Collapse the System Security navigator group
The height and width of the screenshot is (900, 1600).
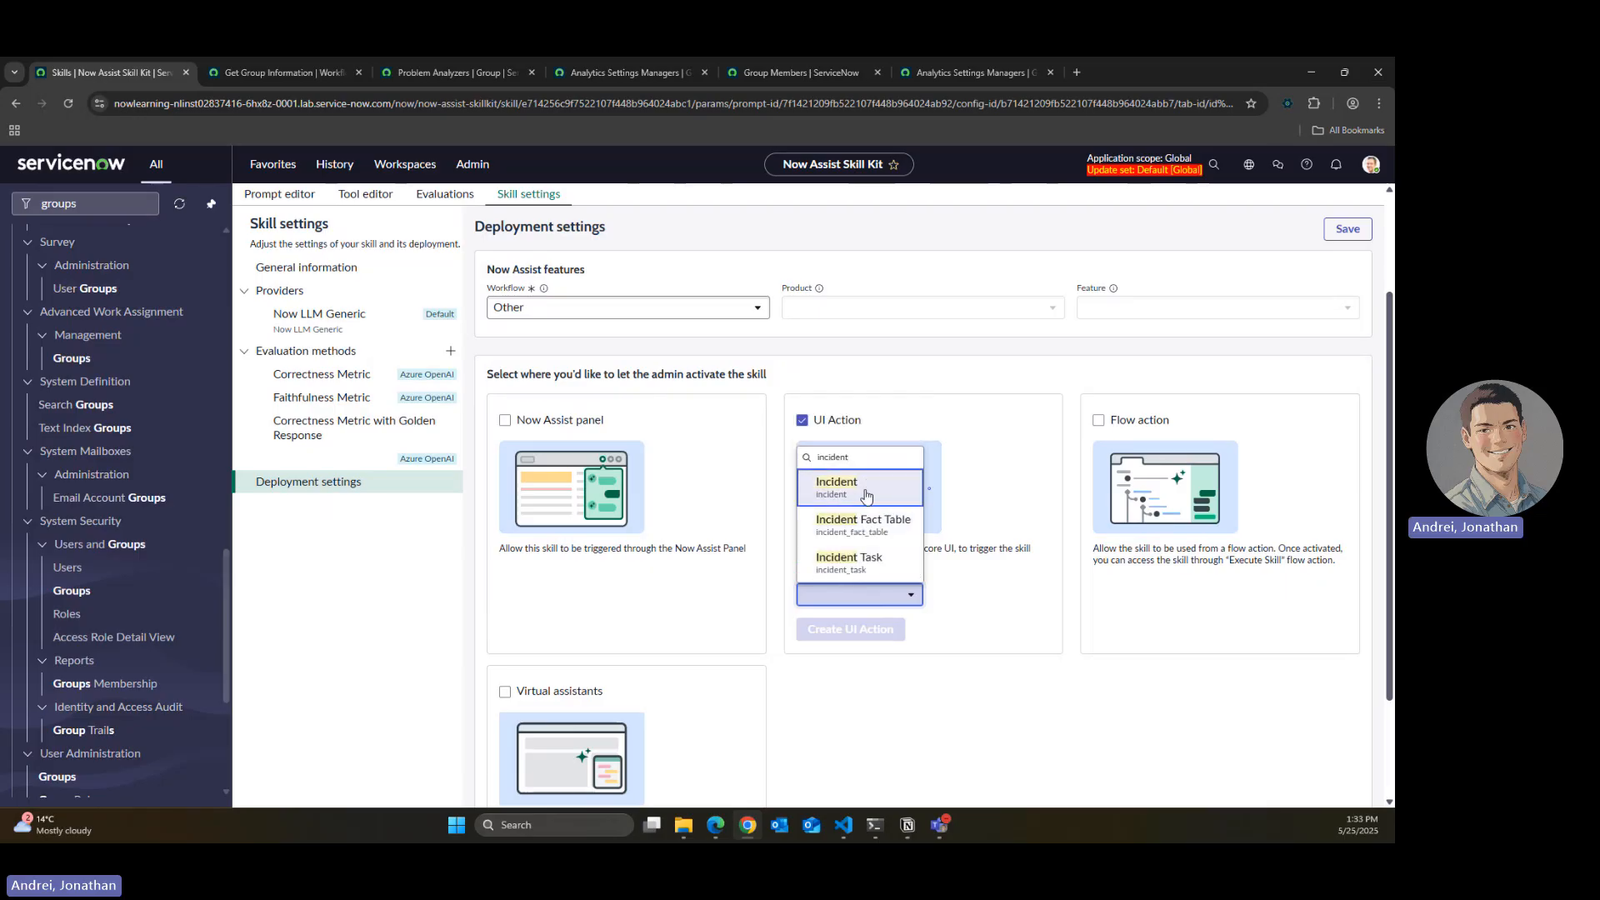tap(28, 521)
